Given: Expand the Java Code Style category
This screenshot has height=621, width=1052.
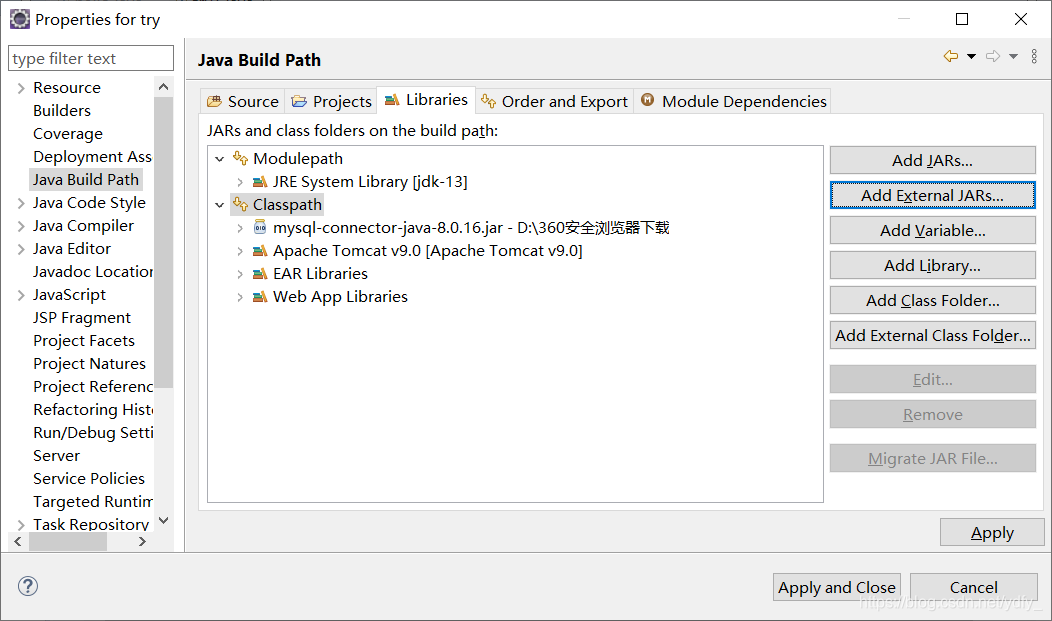Looking at the screenshot, I should coord(21,203).
